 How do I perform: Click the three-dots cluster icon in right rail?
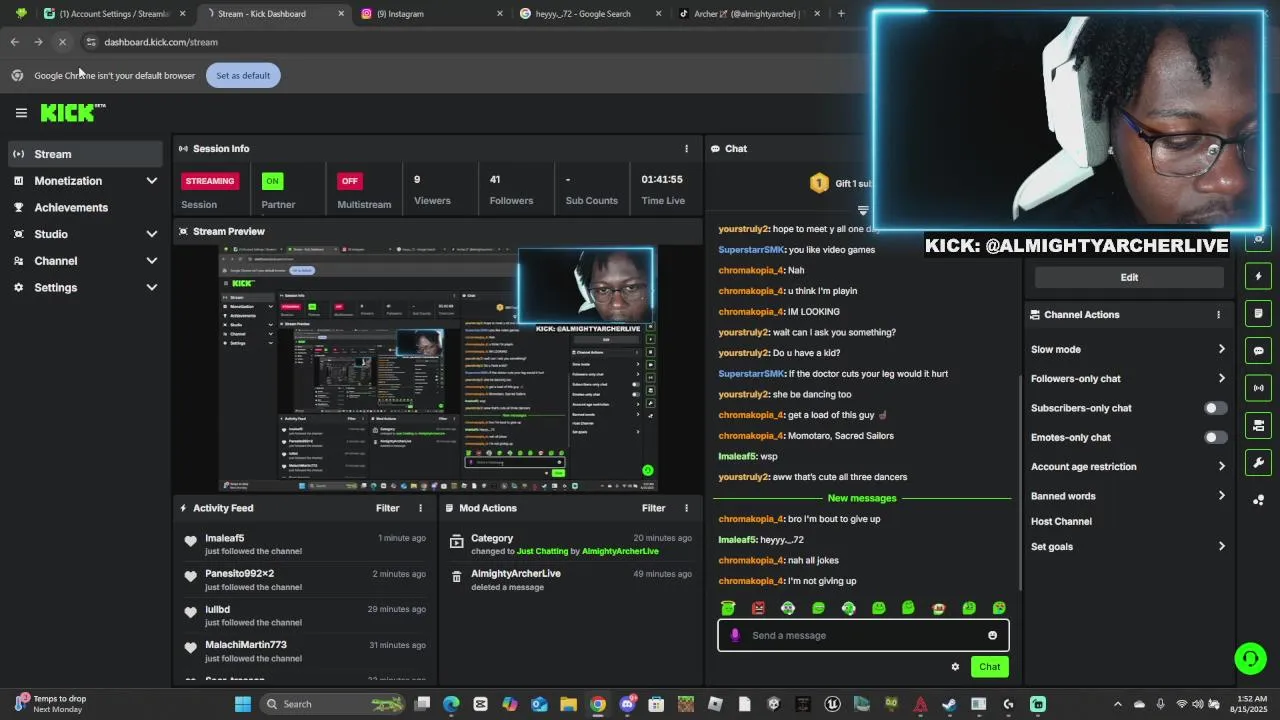click(1259, 500)
